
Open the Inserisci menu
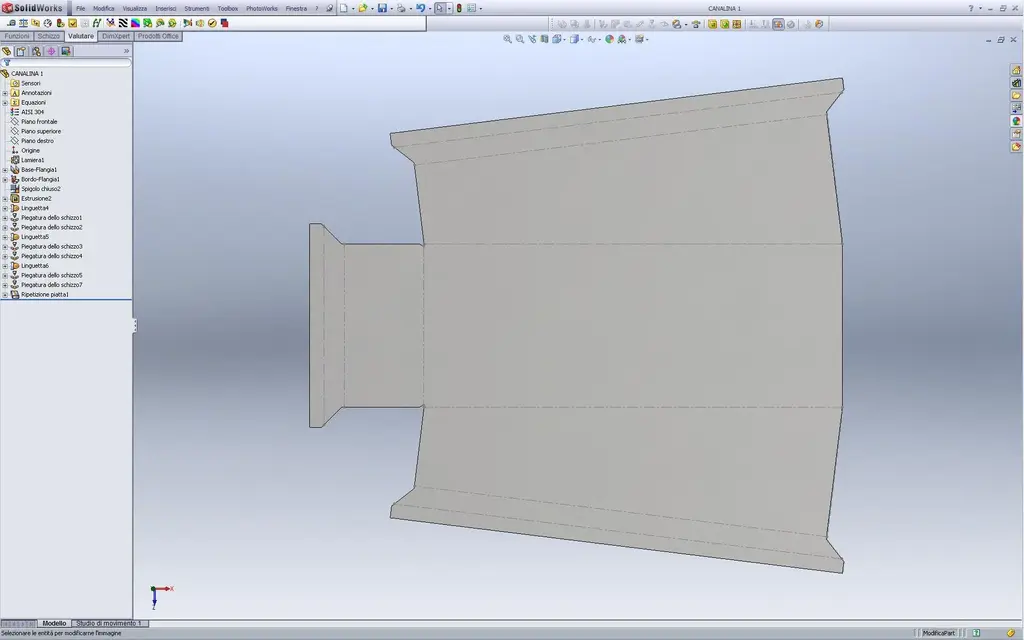[165, 8]
